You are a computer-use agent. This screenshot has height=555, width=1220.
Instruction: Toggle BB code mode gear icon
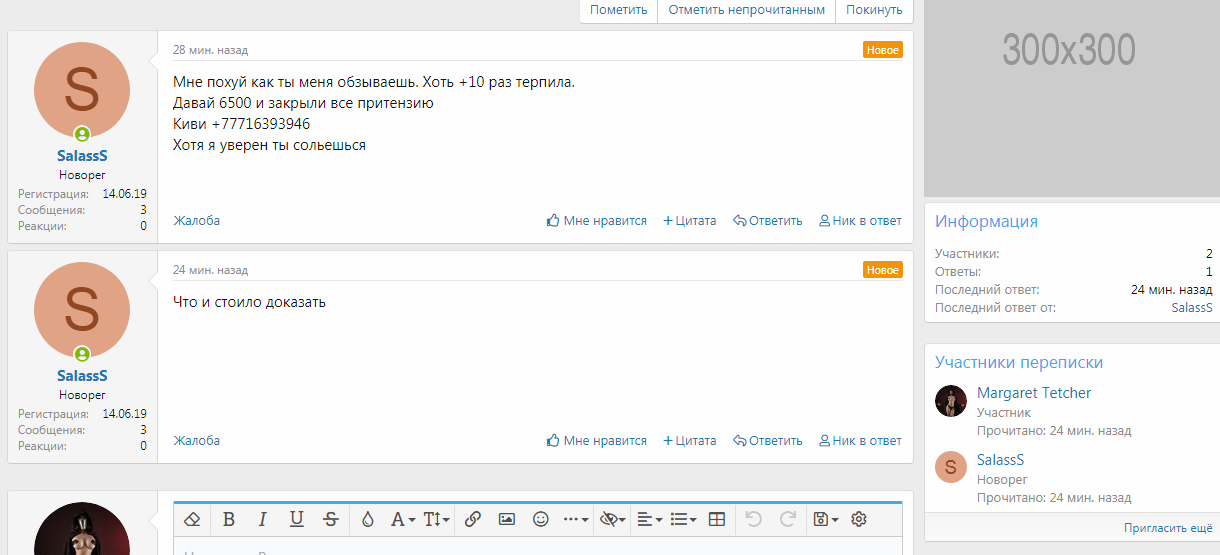point(858,519)
